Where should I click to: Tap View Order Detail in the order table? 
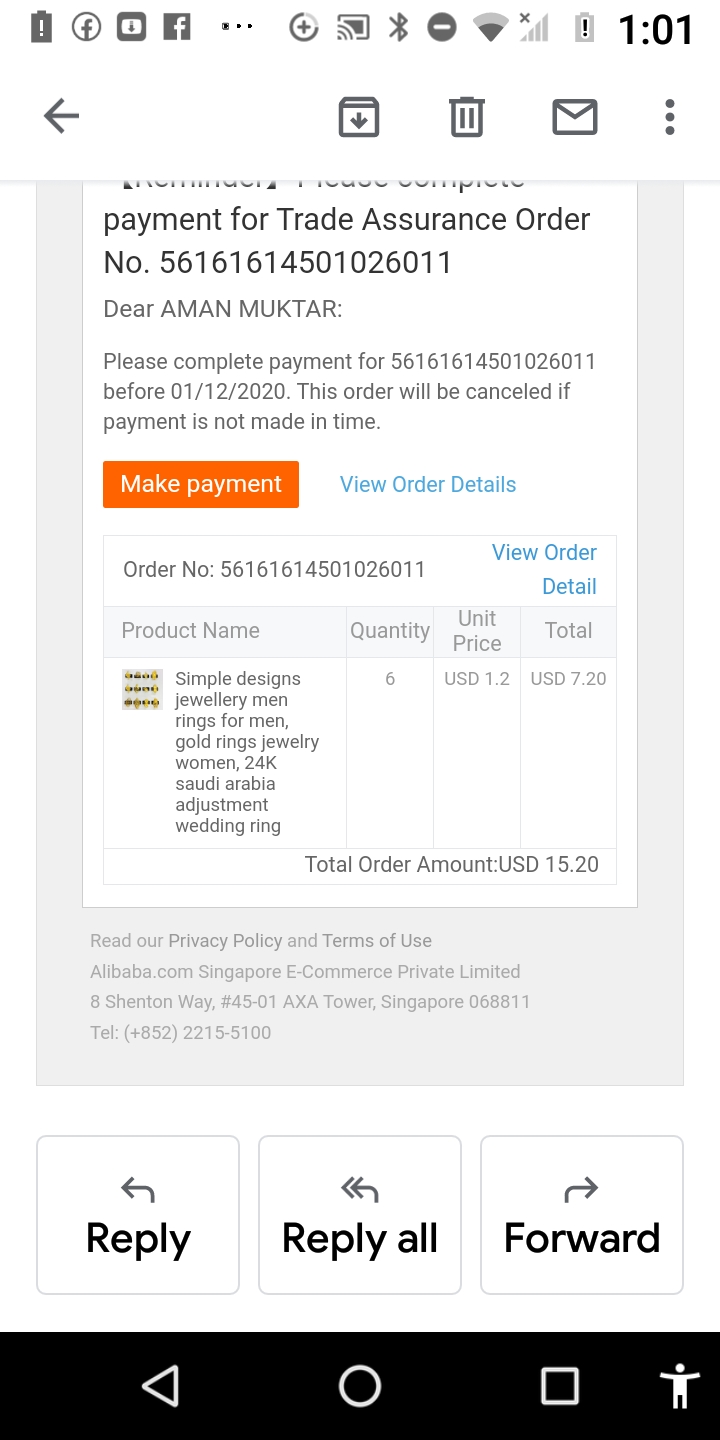[x=545, y=569]
